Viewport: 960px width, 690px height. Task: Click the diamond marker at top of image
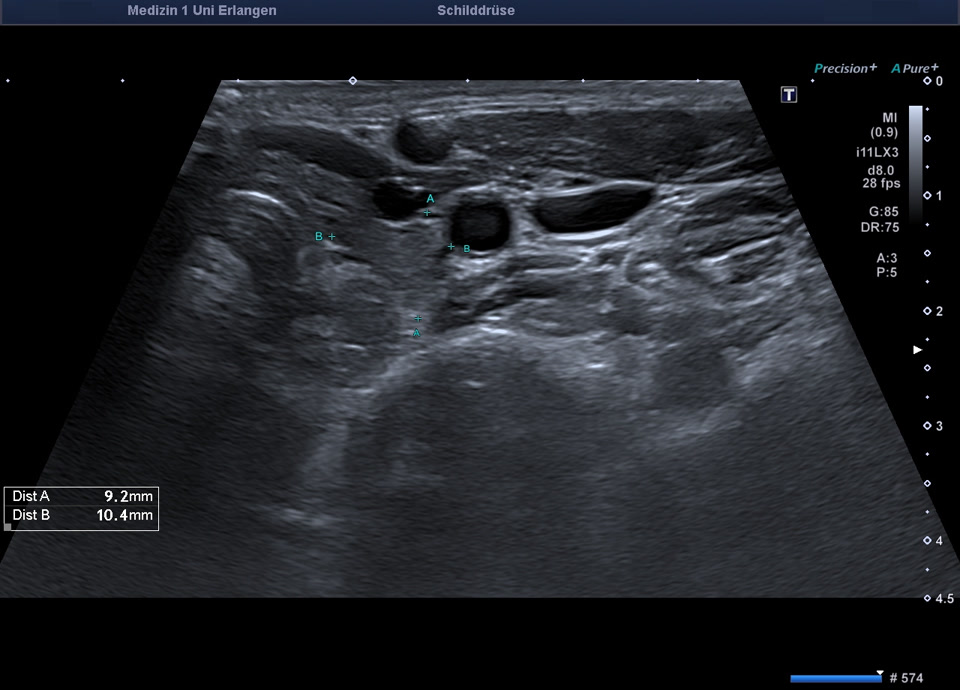click(352, 80)
